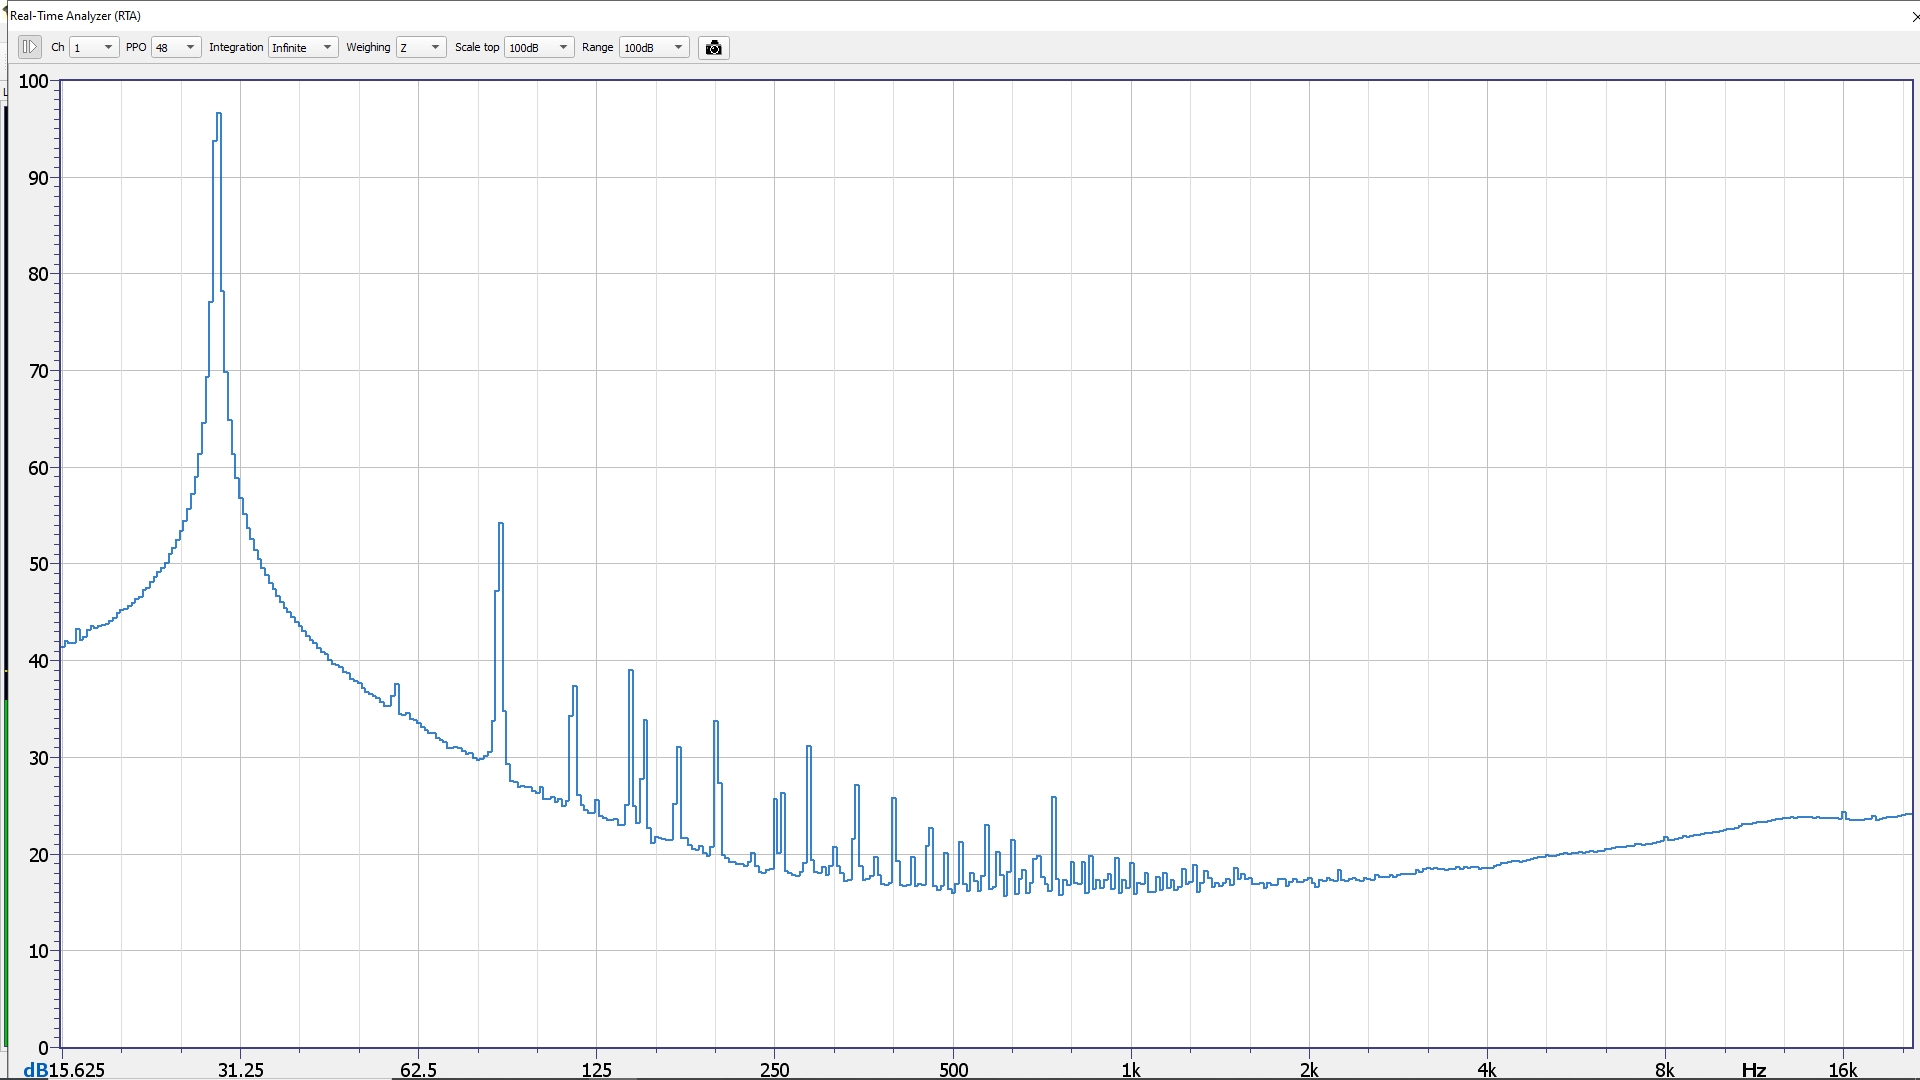Open the Range 100dB dropdown
This screenshot has height=1080, width=1920.
point(654,48)
